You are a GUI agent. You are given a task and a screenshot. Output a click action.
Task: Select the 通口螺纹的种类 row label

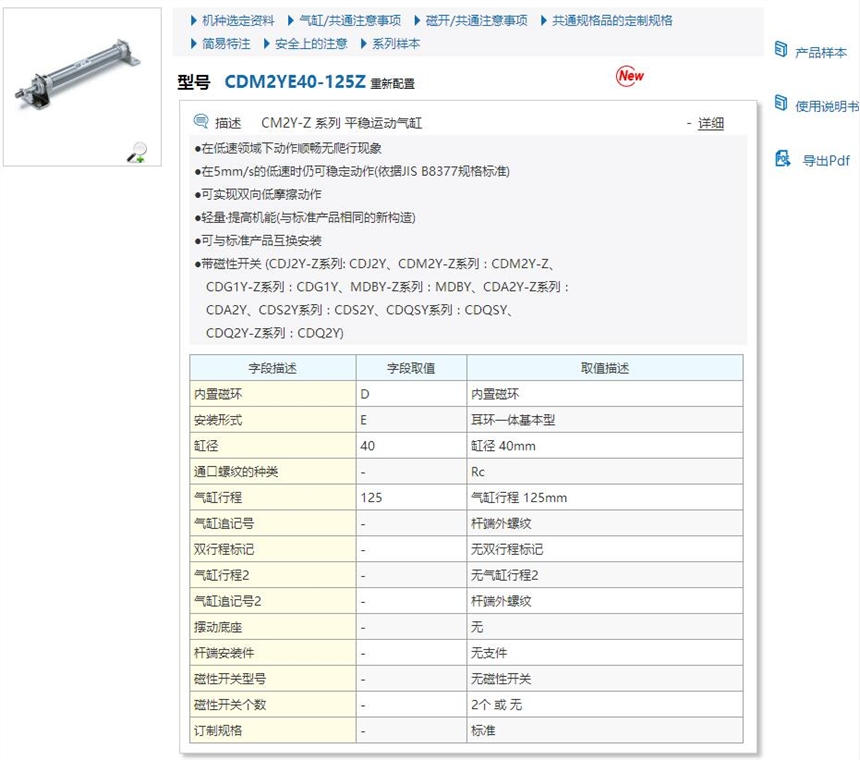point(273,472)
